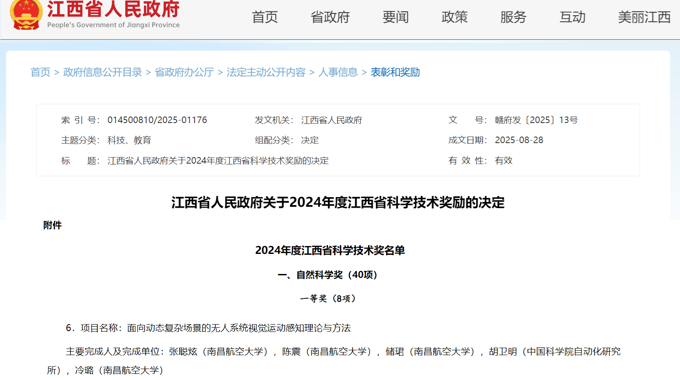Click the 附件 attachment label
680x380 pixels.
[x=52, y=225]
